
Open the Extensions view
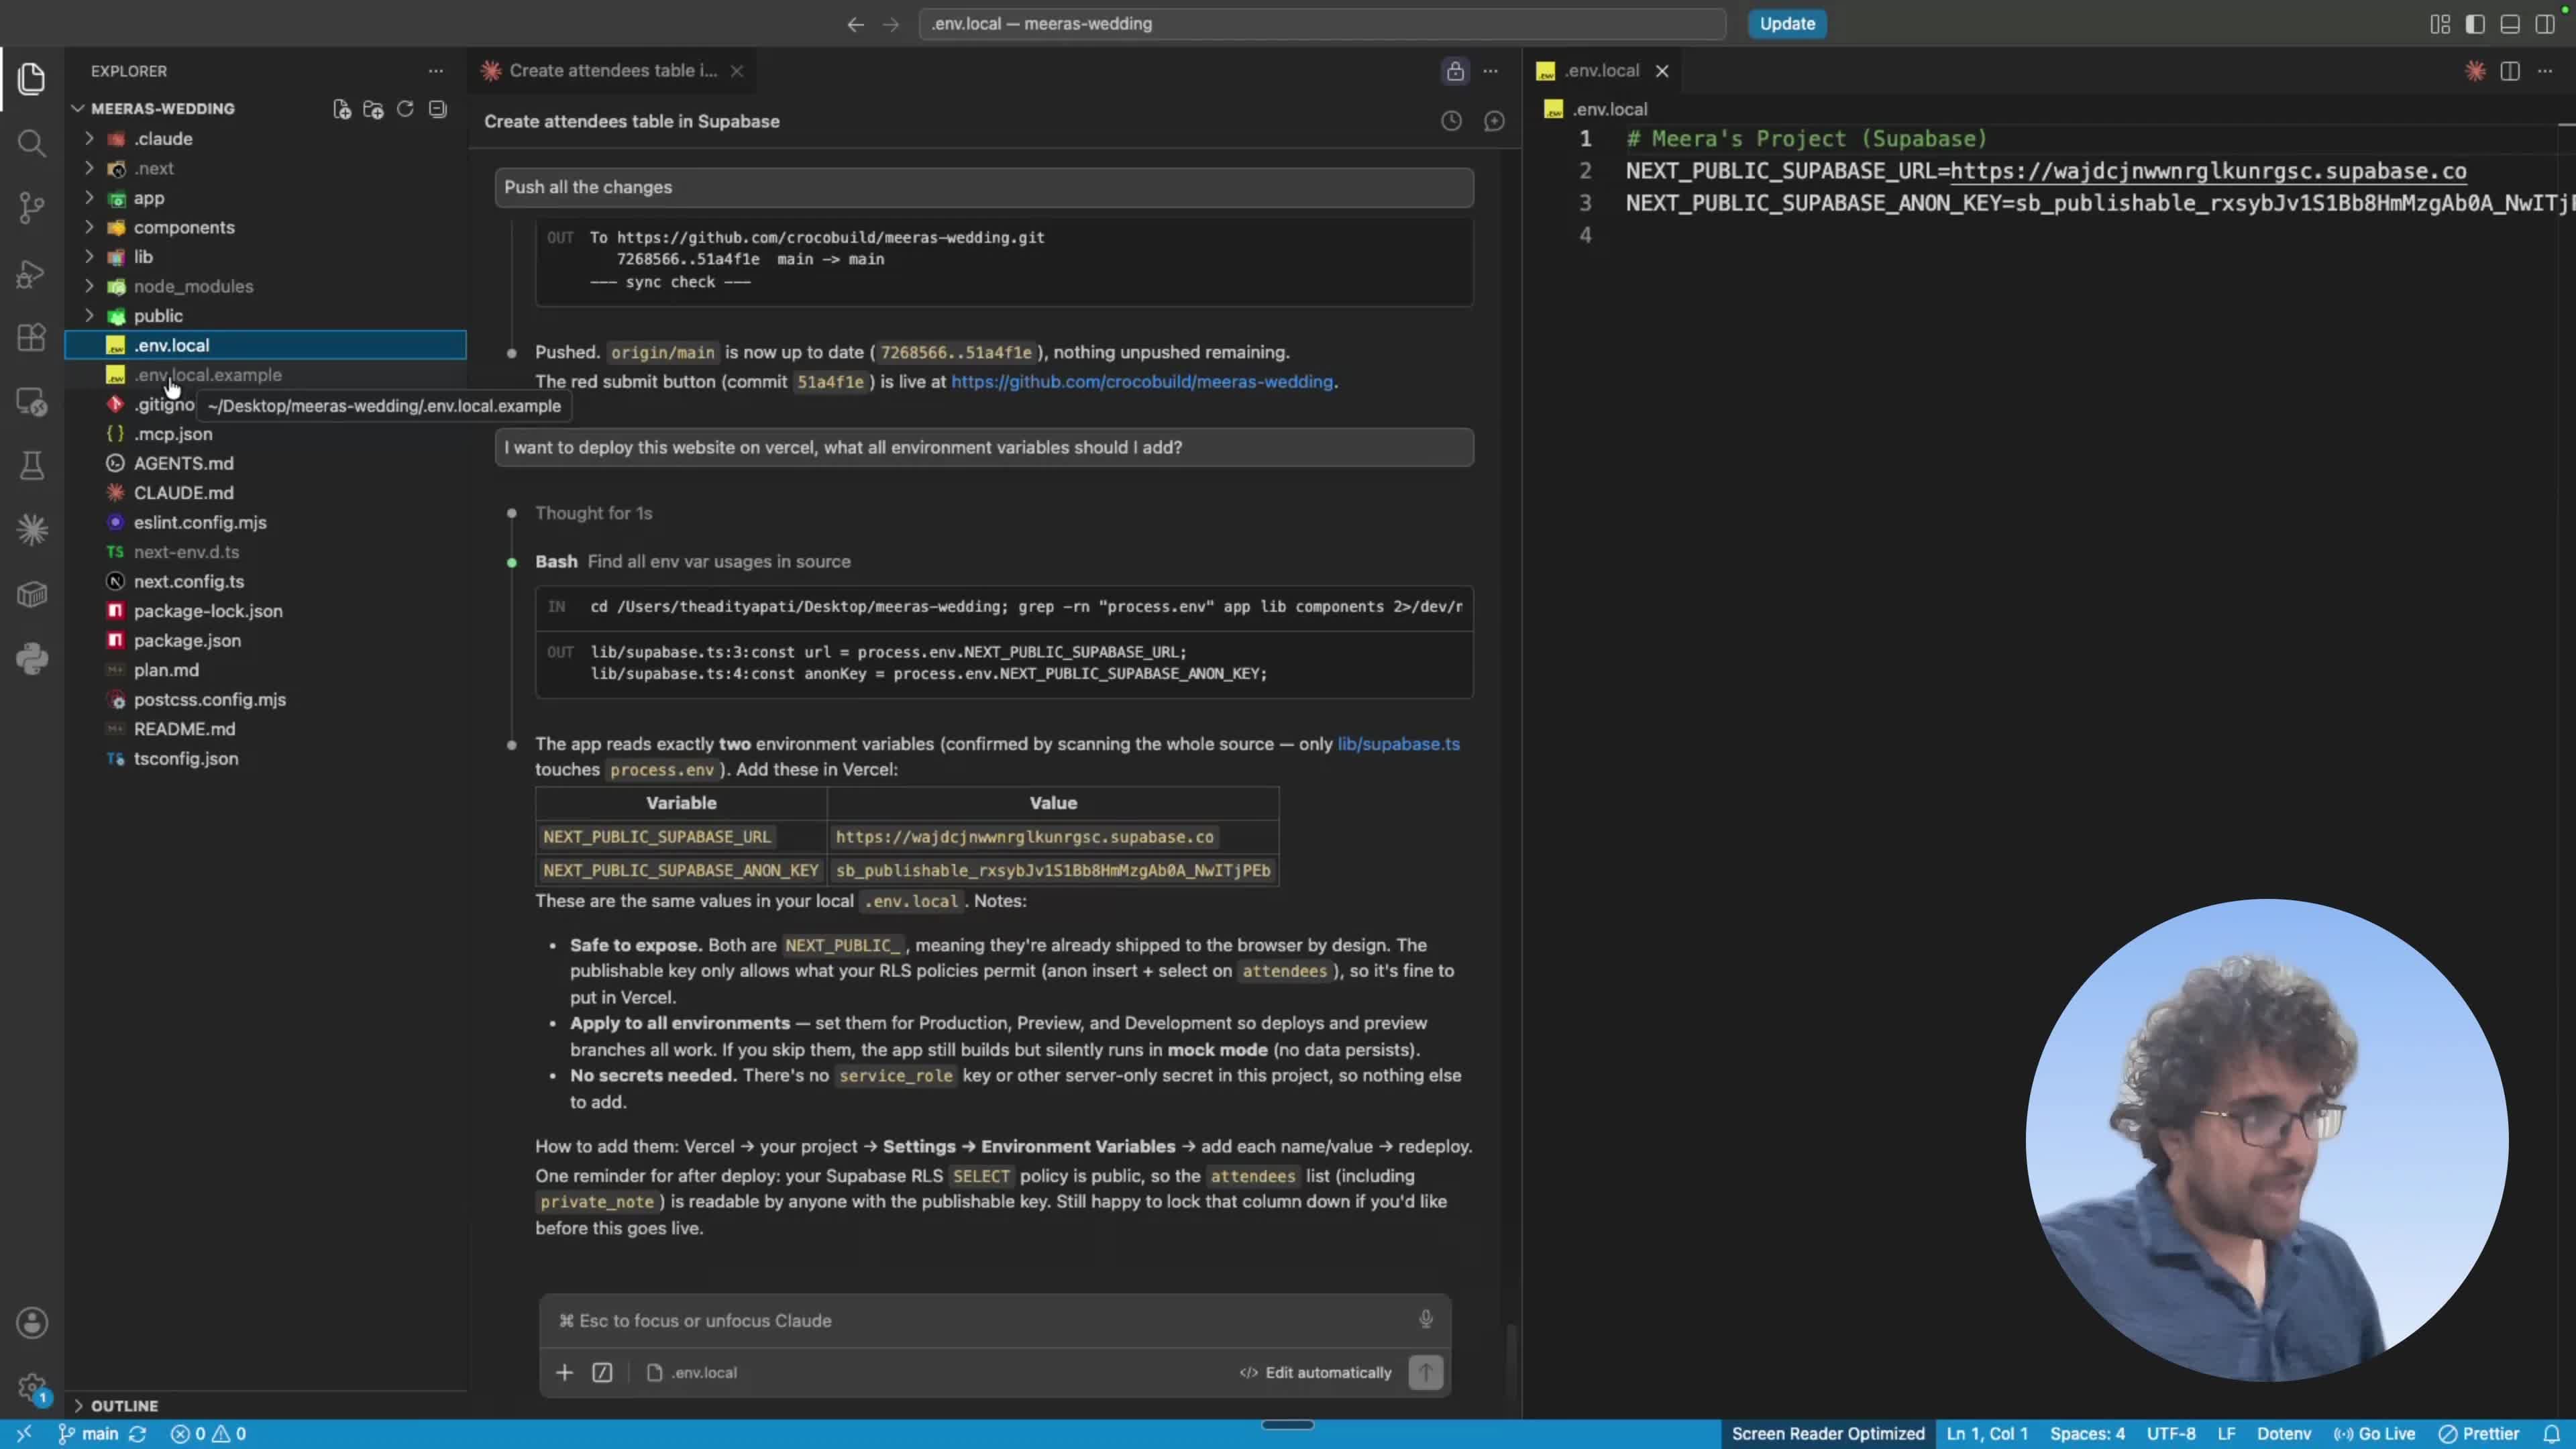tap(31, 337)
